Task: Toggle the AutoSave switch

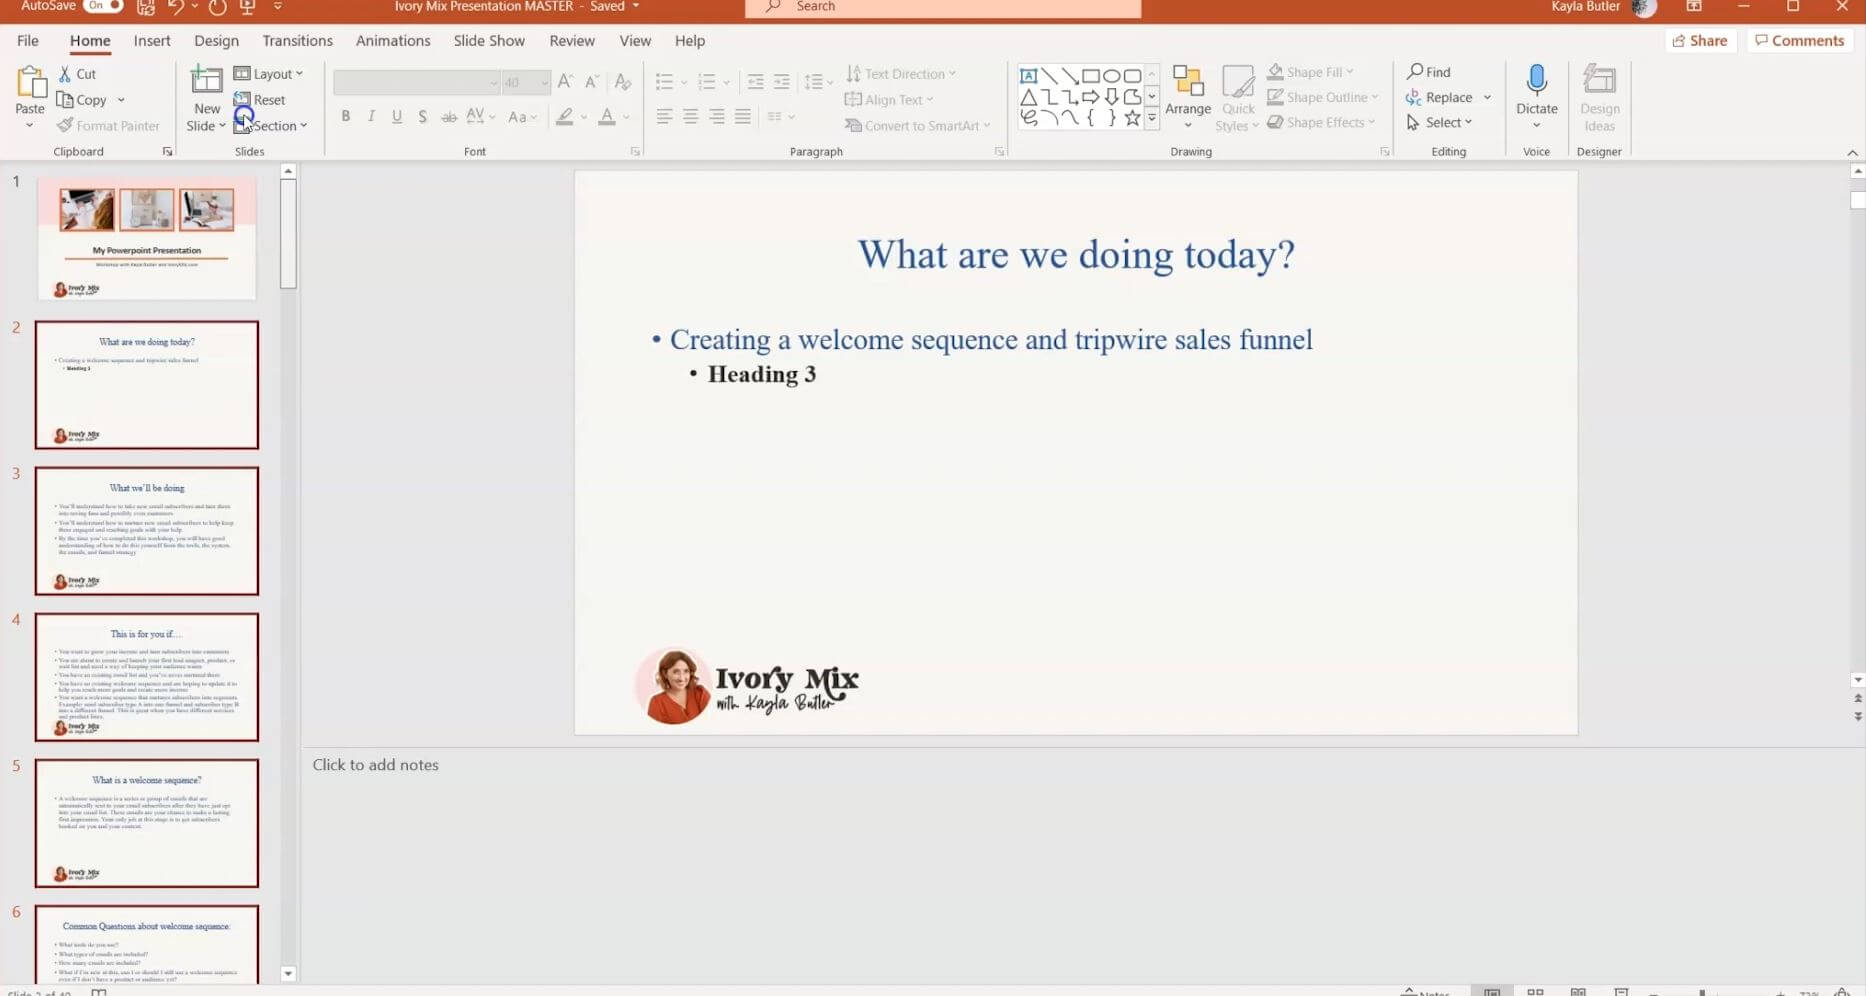Action: click(103, 6)
